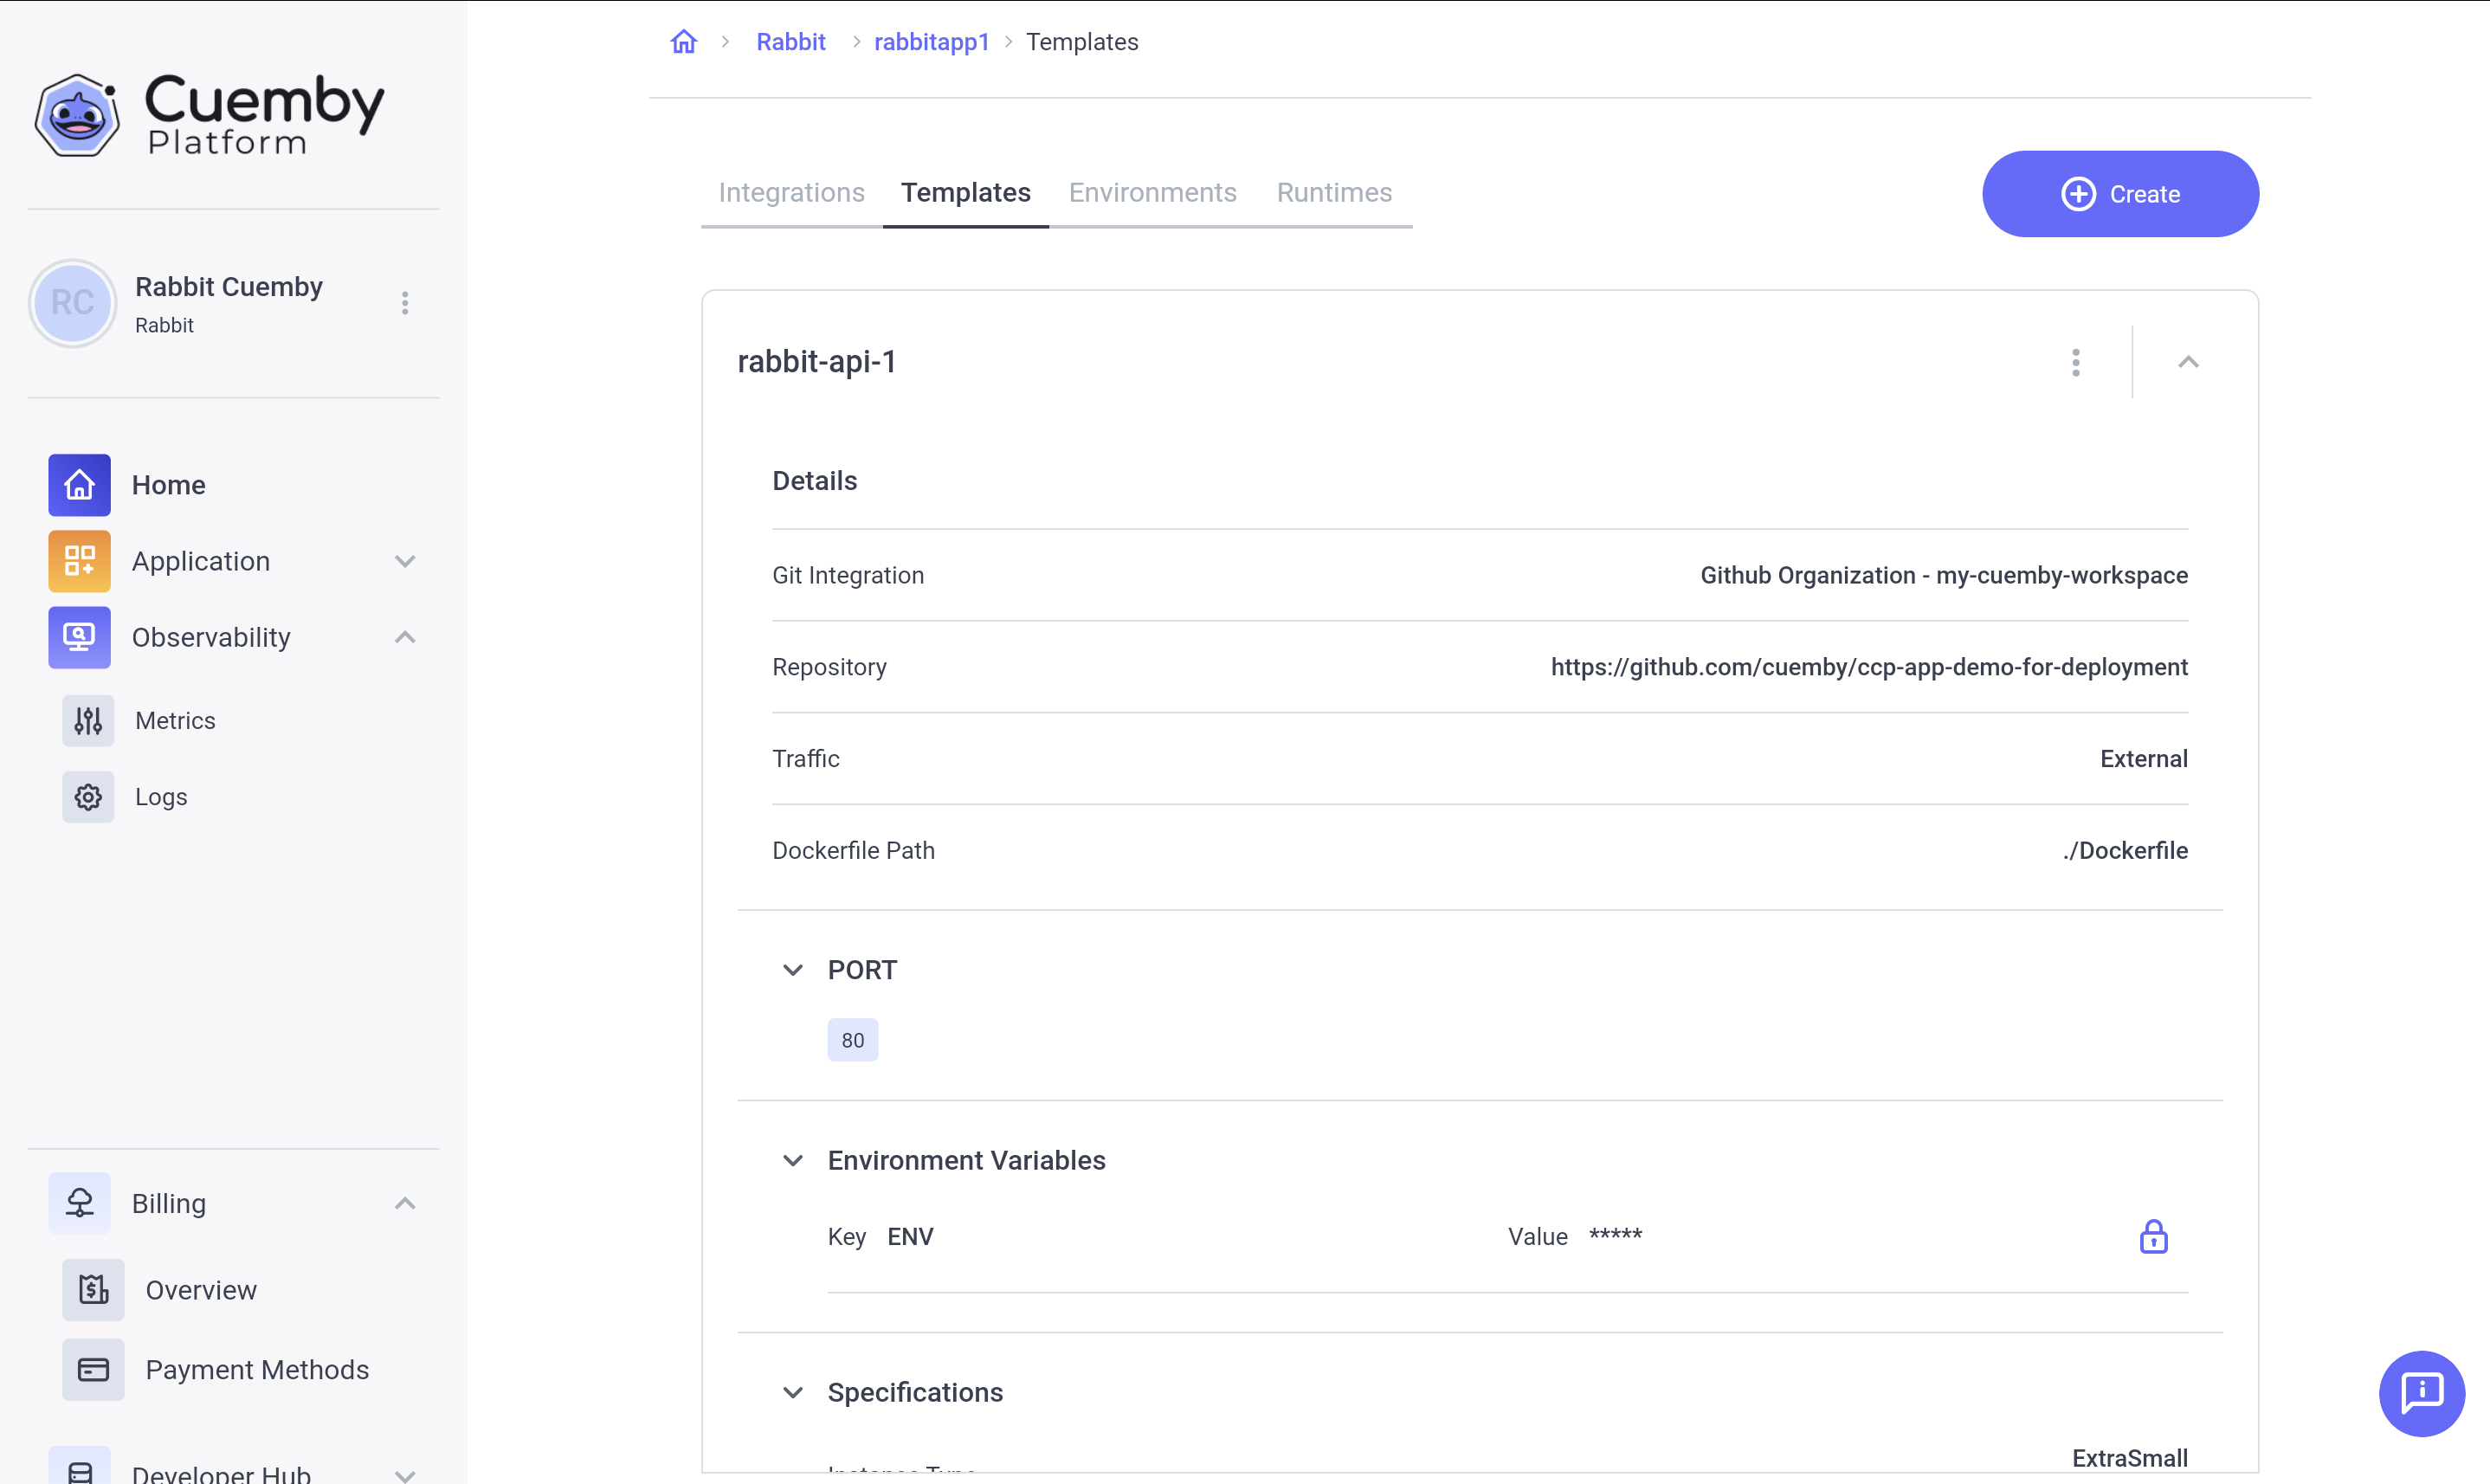Open rabbit-api-1 template options menu
This screenshot has height=1484, width=2490.
coord(2076,362)
